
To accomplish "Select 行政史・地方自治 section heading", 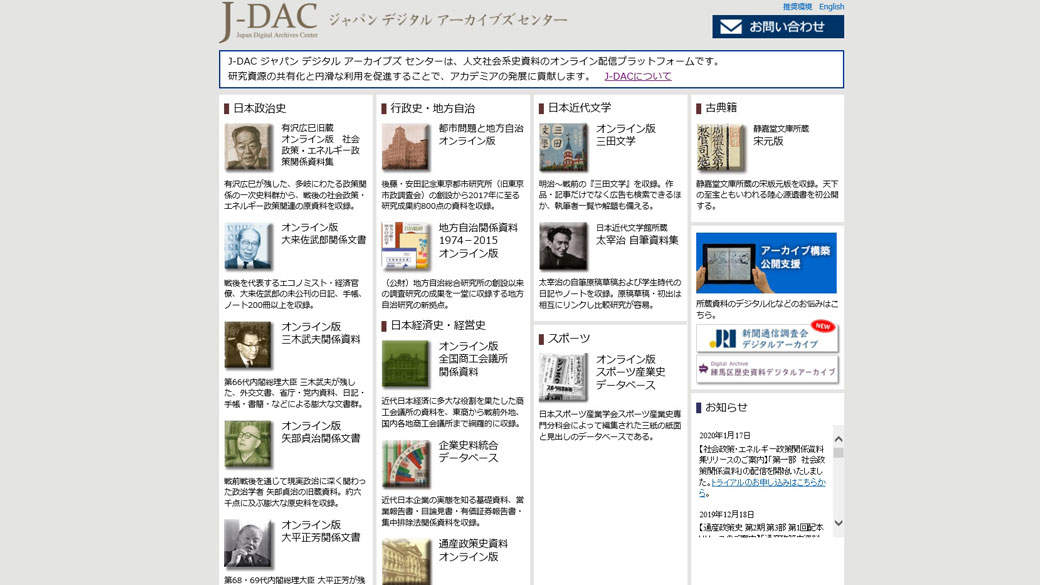I will 432,108.
